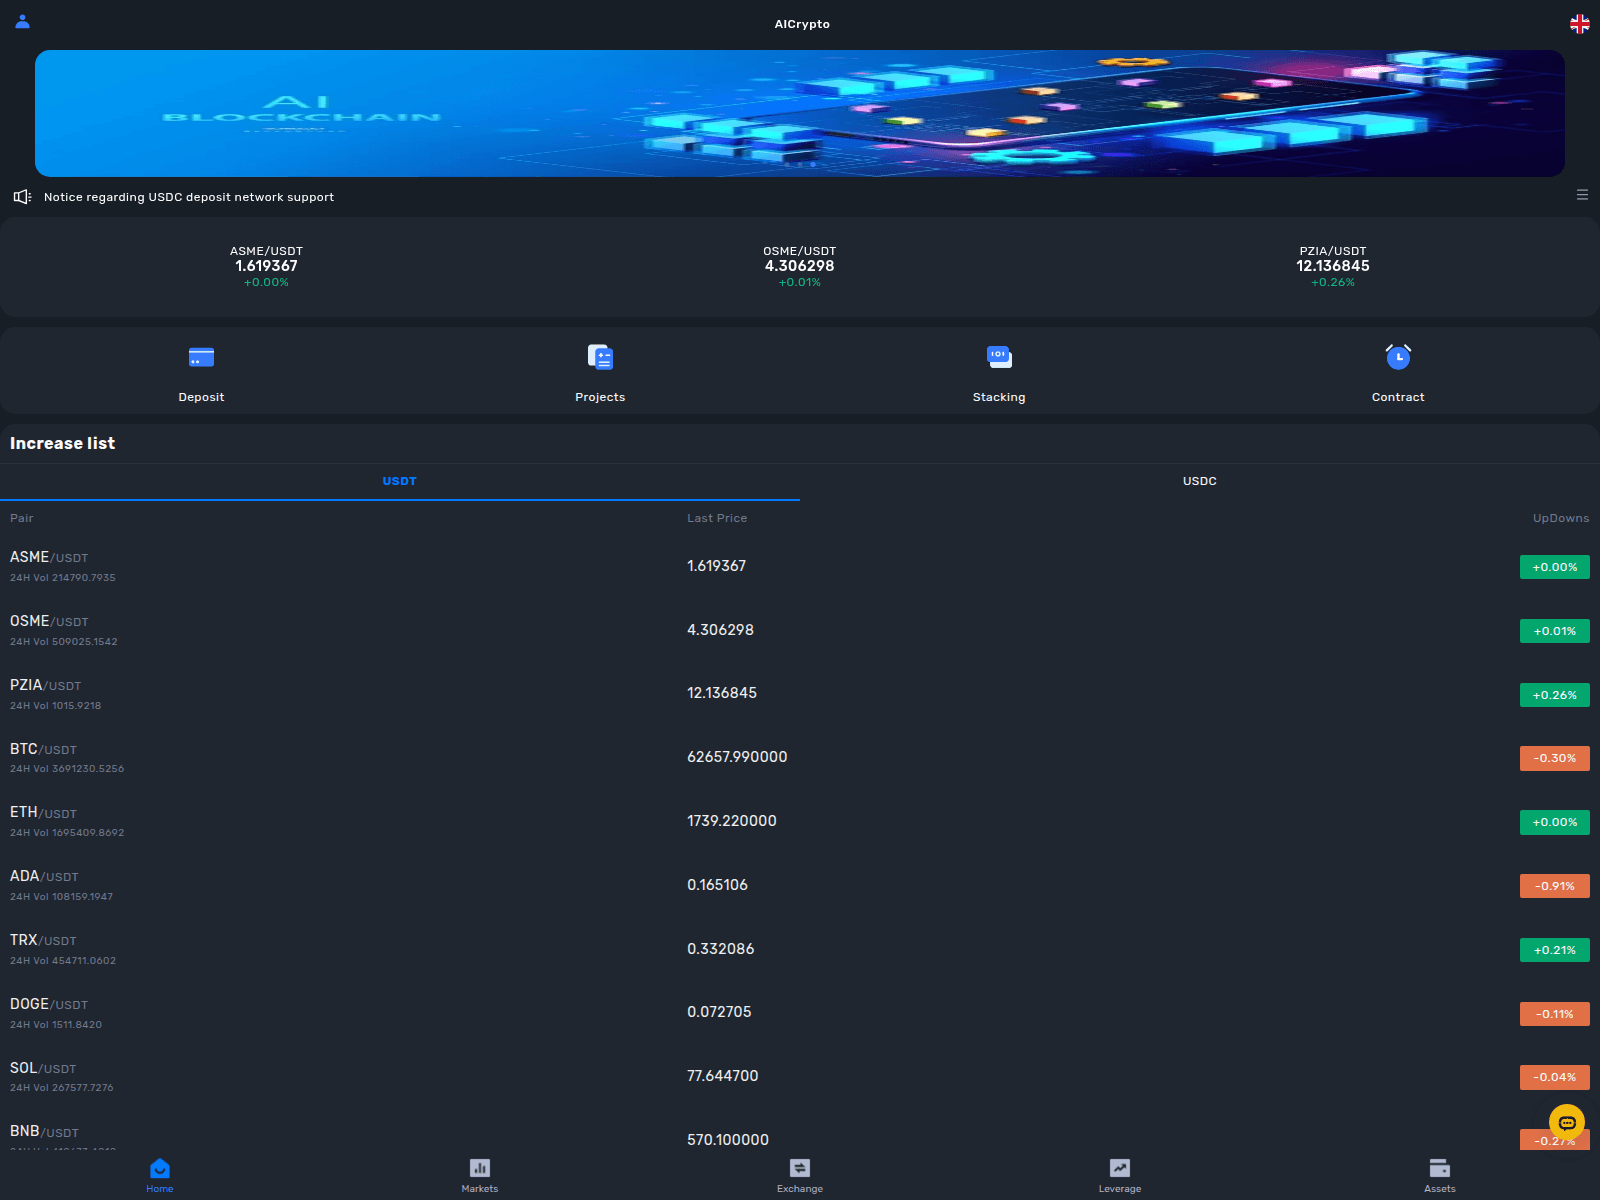The height and width of the screenshot is (1200, 1600).
Task: Click DOGE last price 0.072705
Action: [x=719, y=1012]
